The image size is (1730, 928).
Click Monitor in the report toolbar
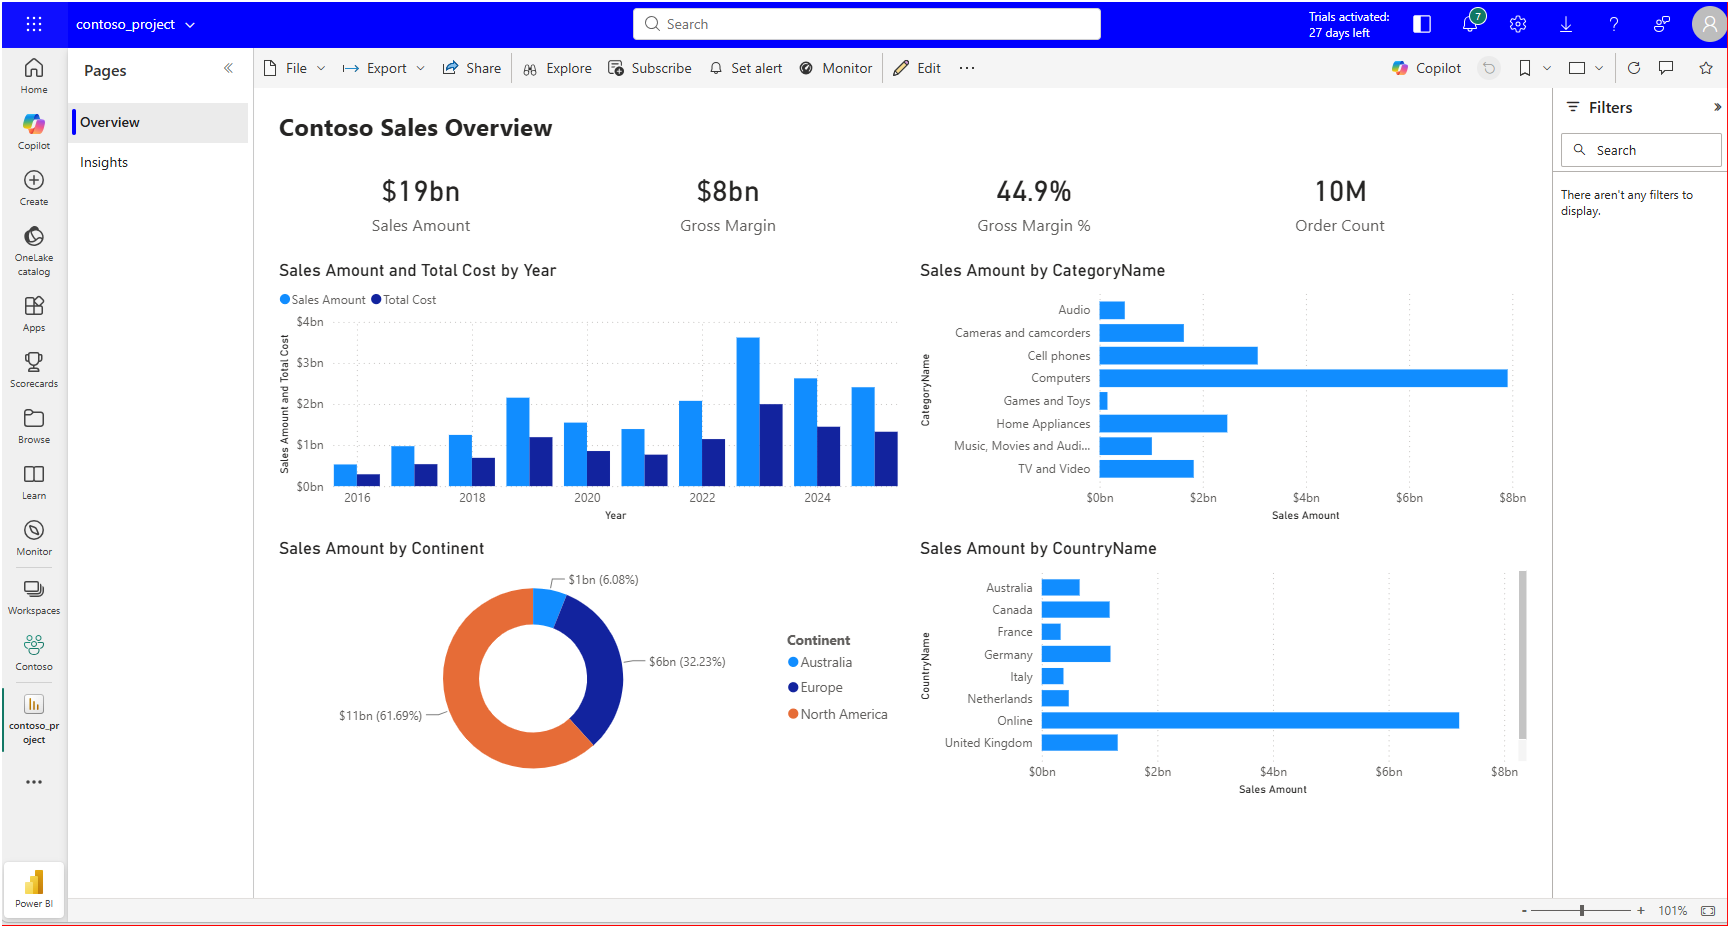point(836,68)
